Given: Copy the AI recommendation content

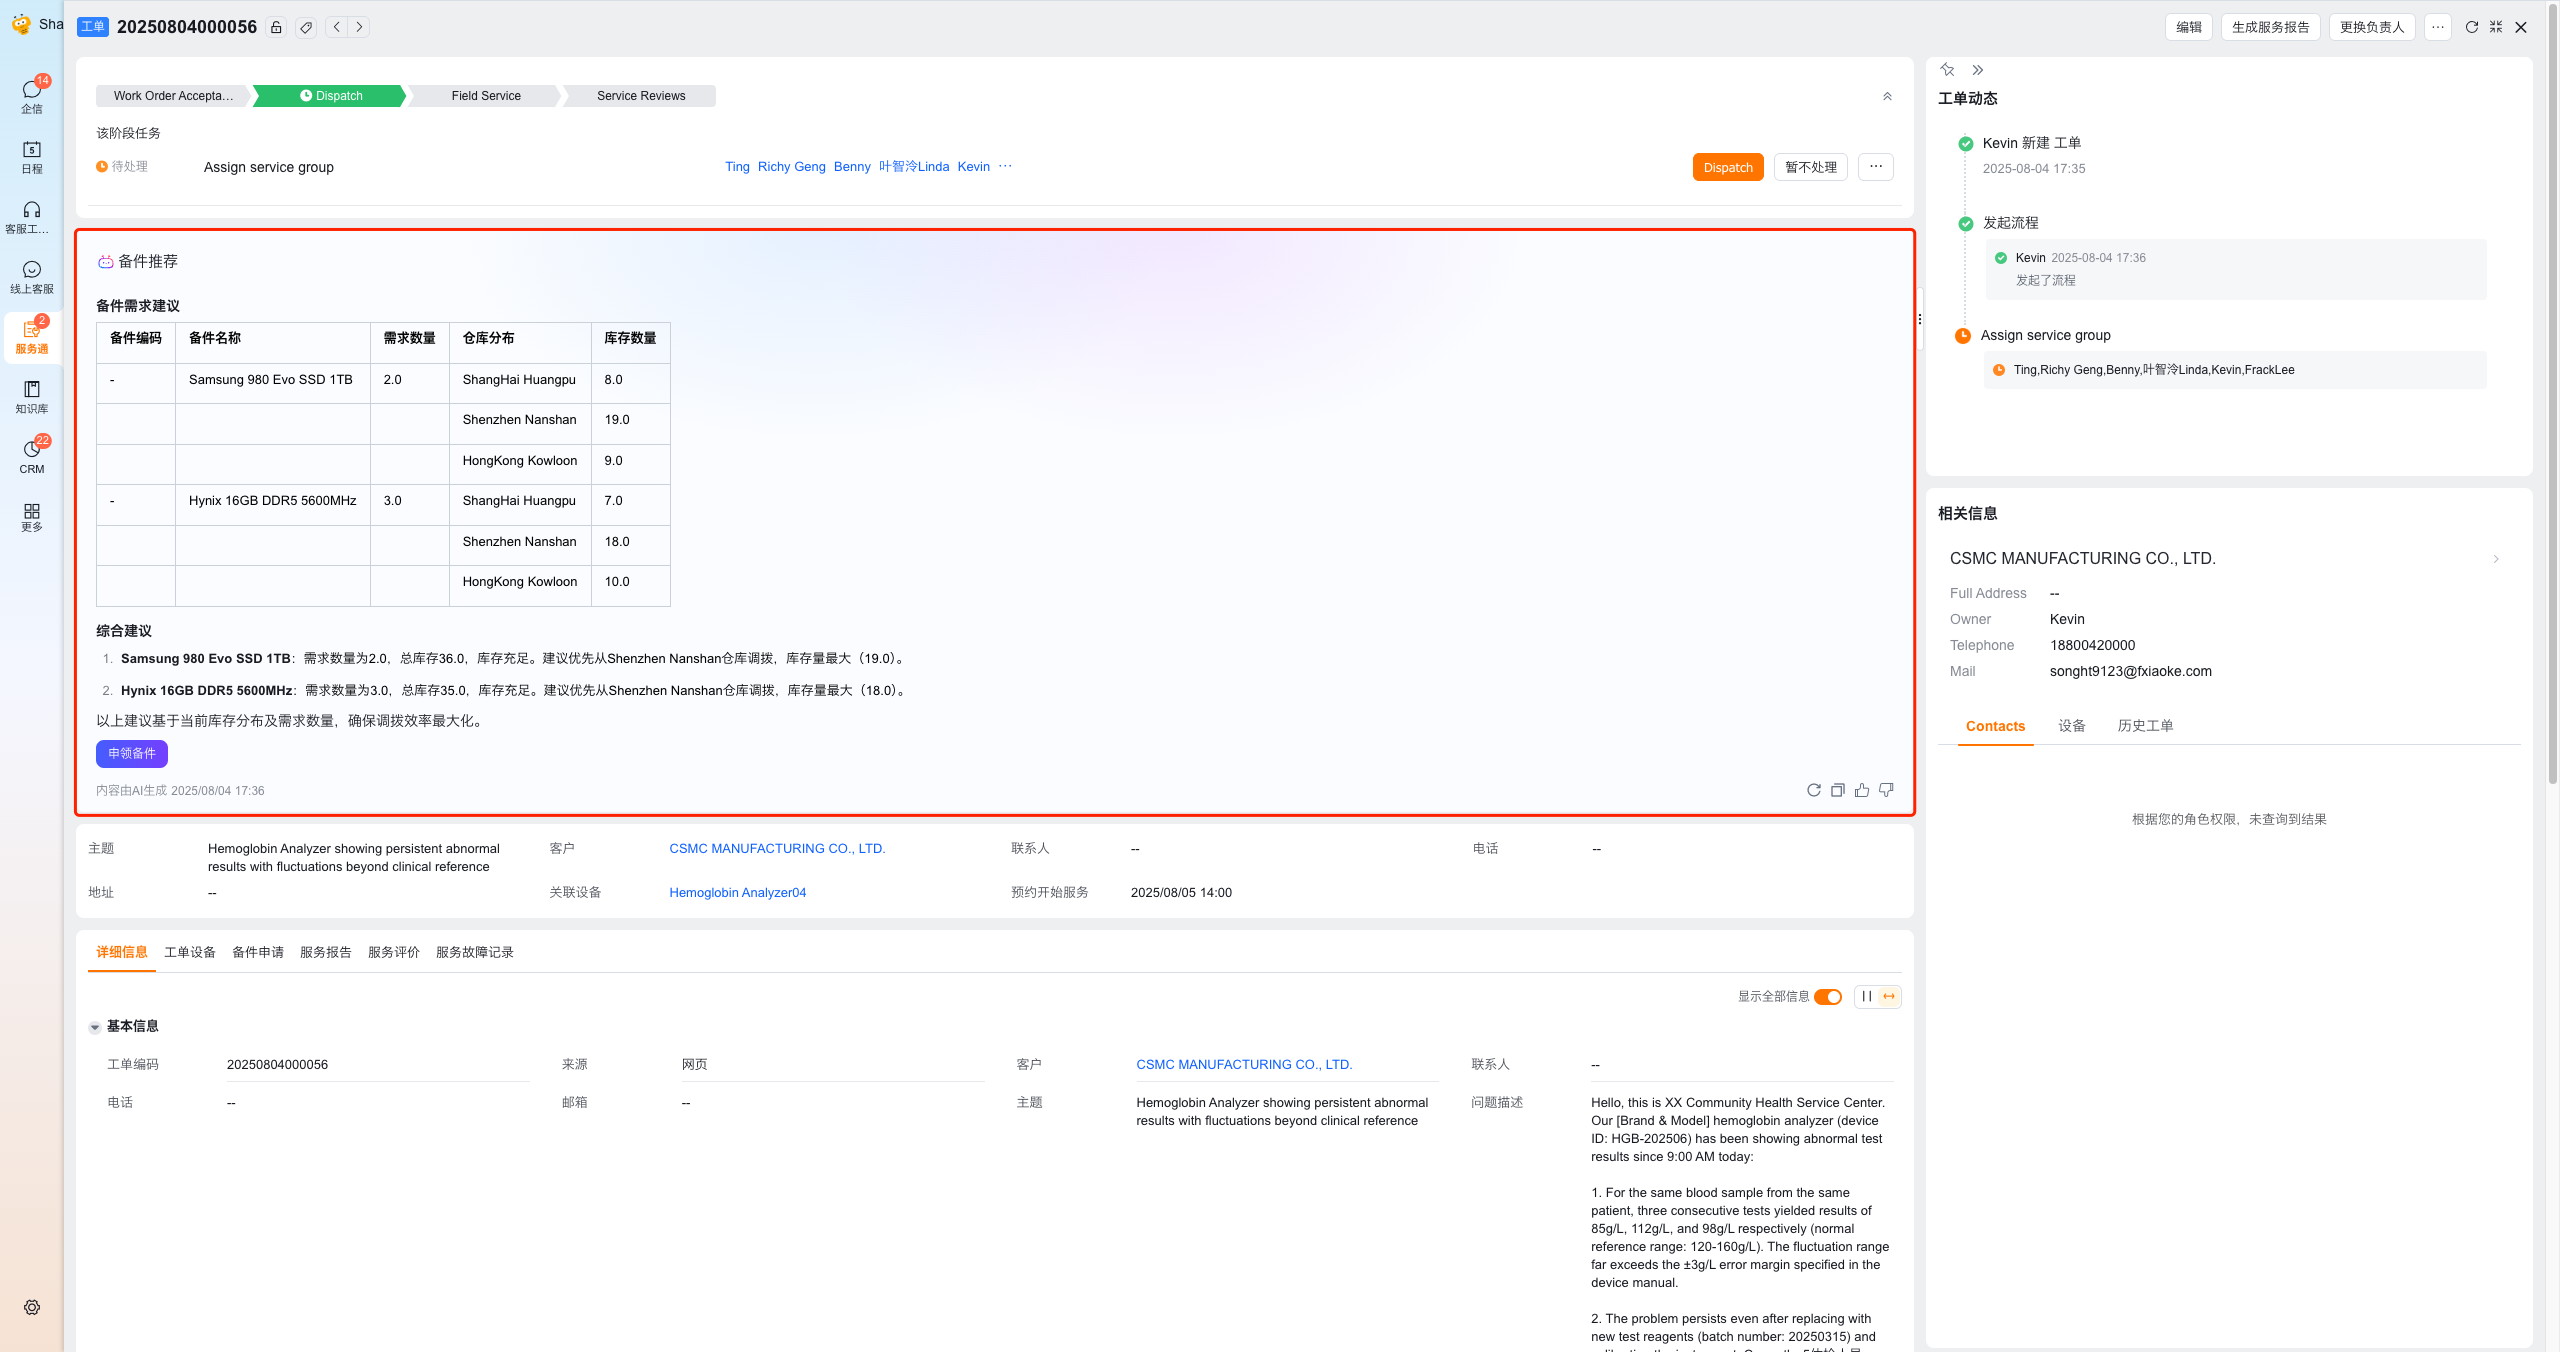Looking at the screenshot, I should coord(1838,790).
